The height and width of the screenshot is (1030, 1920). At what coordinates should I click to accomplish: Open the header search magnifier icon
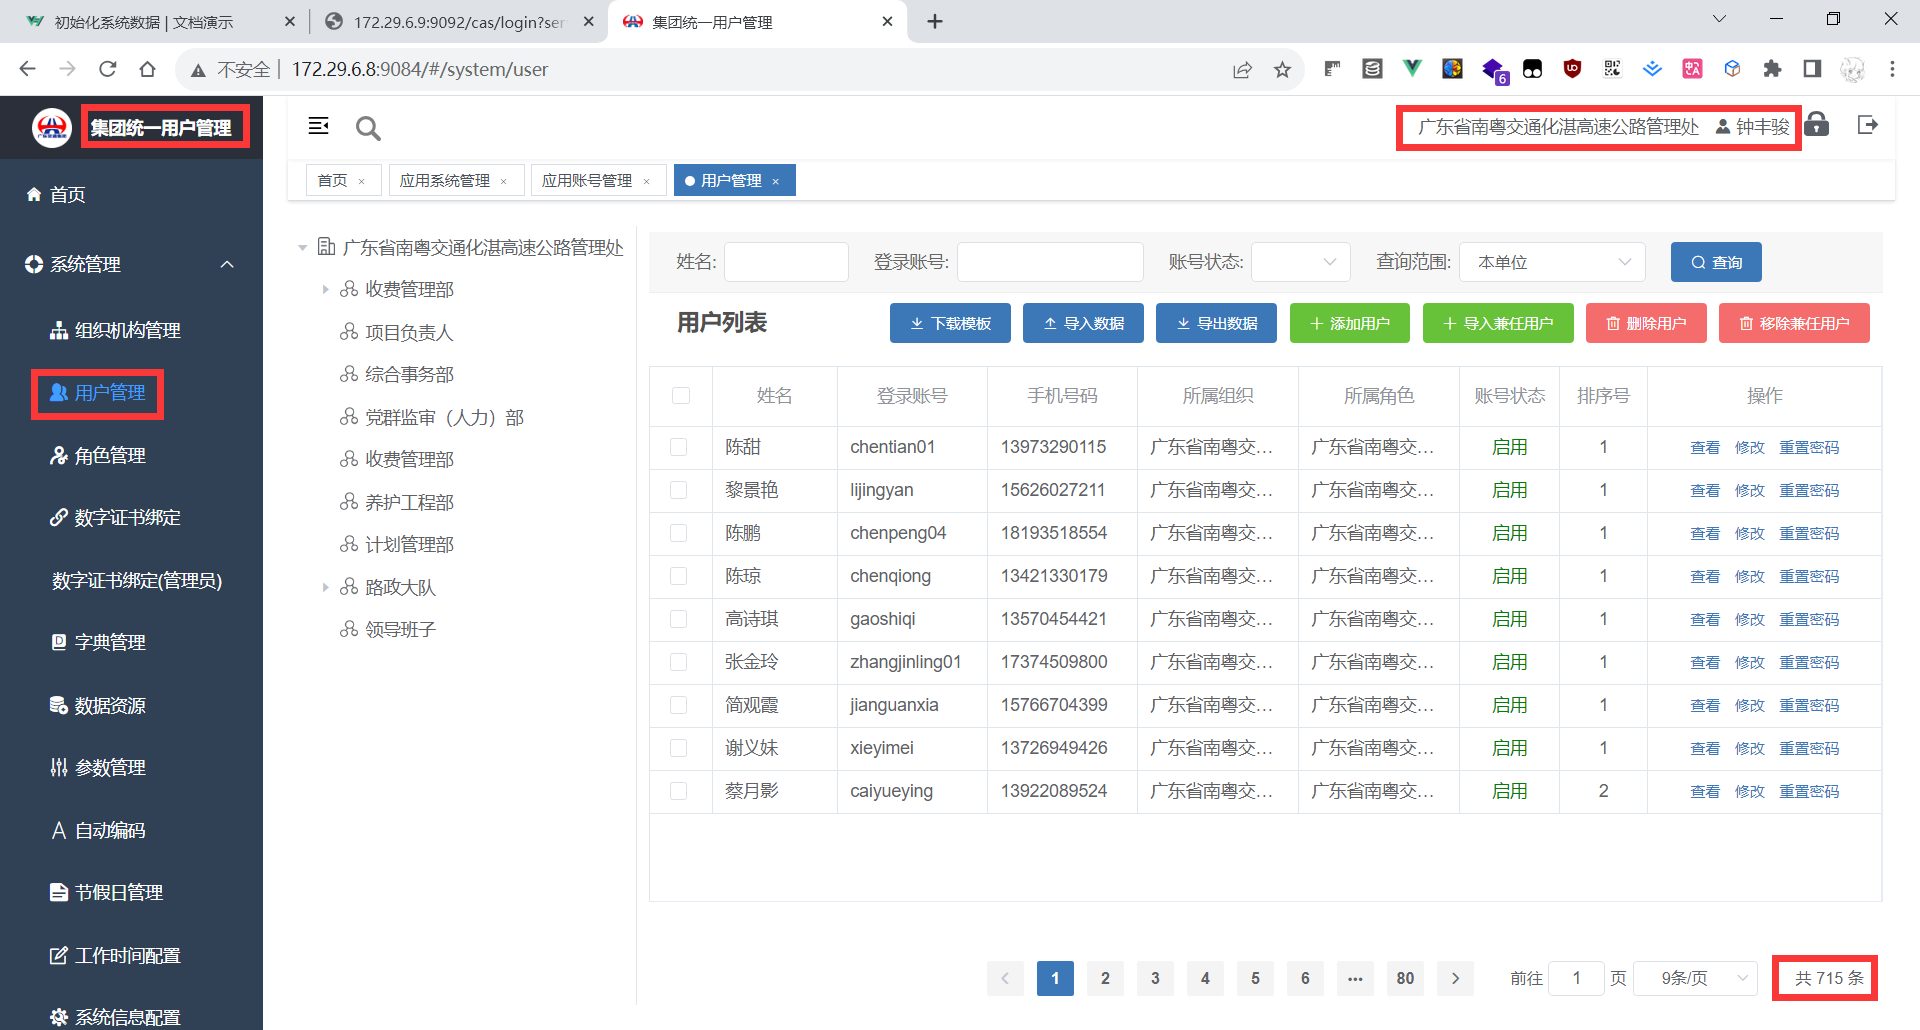tap(368, 128)
